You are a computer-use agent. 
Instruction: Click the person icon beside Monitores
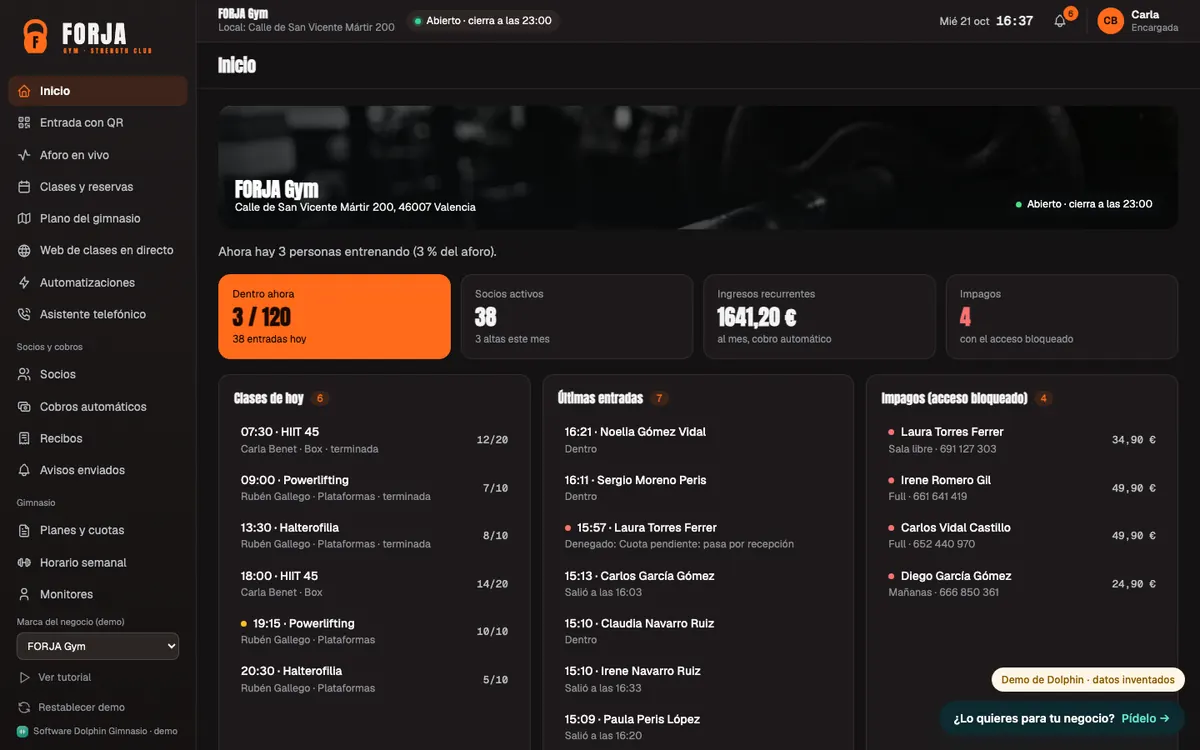click(24, 595)
